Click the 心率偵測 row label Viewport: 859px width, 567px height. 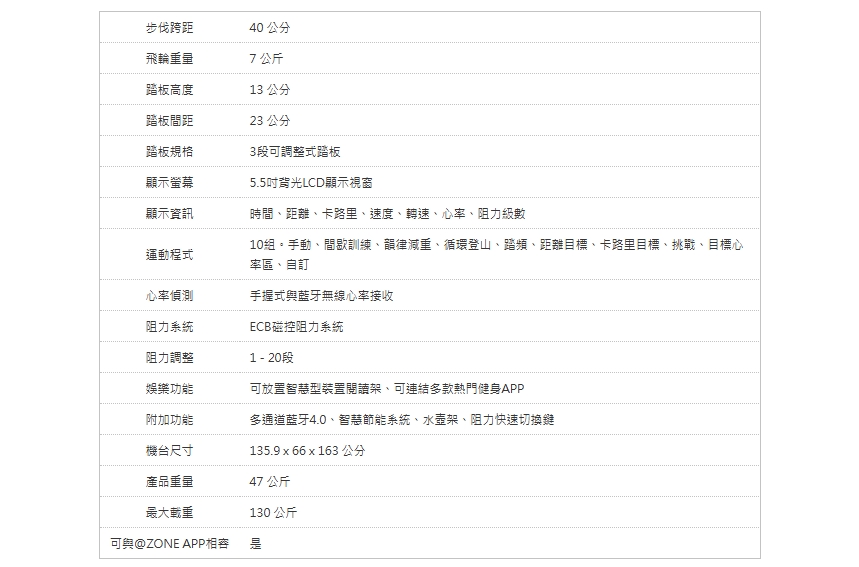tap(169, 297)
